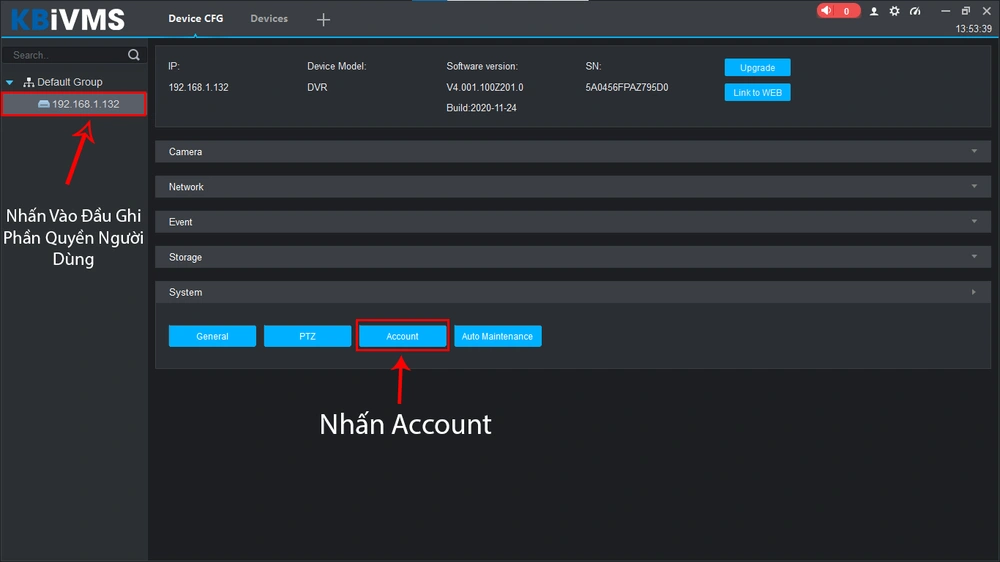The height and width of the screenshot is (562, 1000).
Task: Click the search magnifier icon
Action: (133, 55)
